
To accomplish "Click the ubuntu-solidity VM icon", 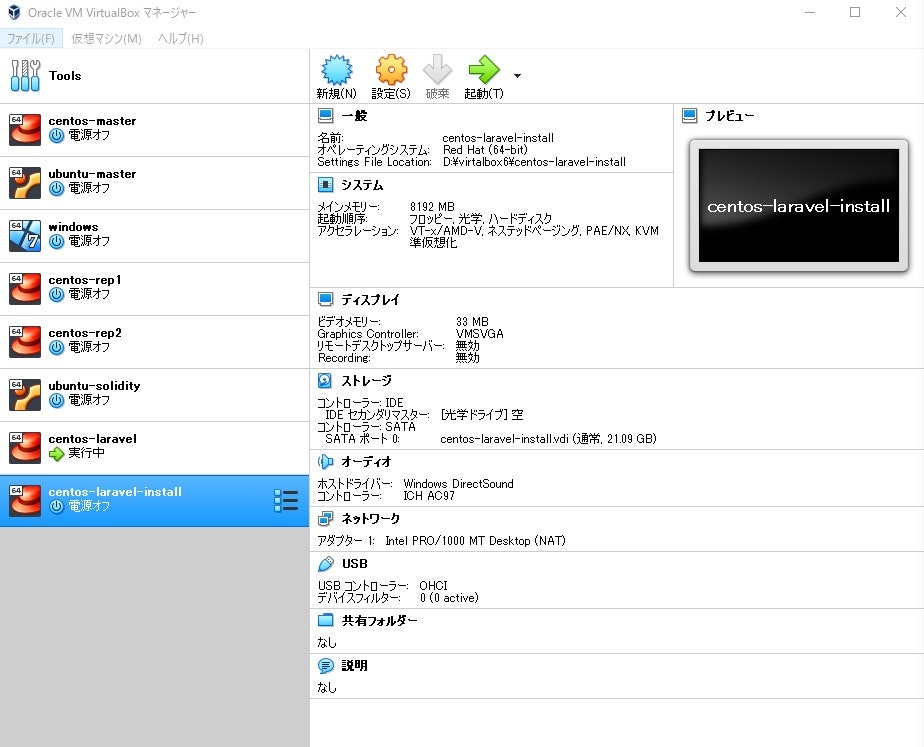I will pos(25,395).
